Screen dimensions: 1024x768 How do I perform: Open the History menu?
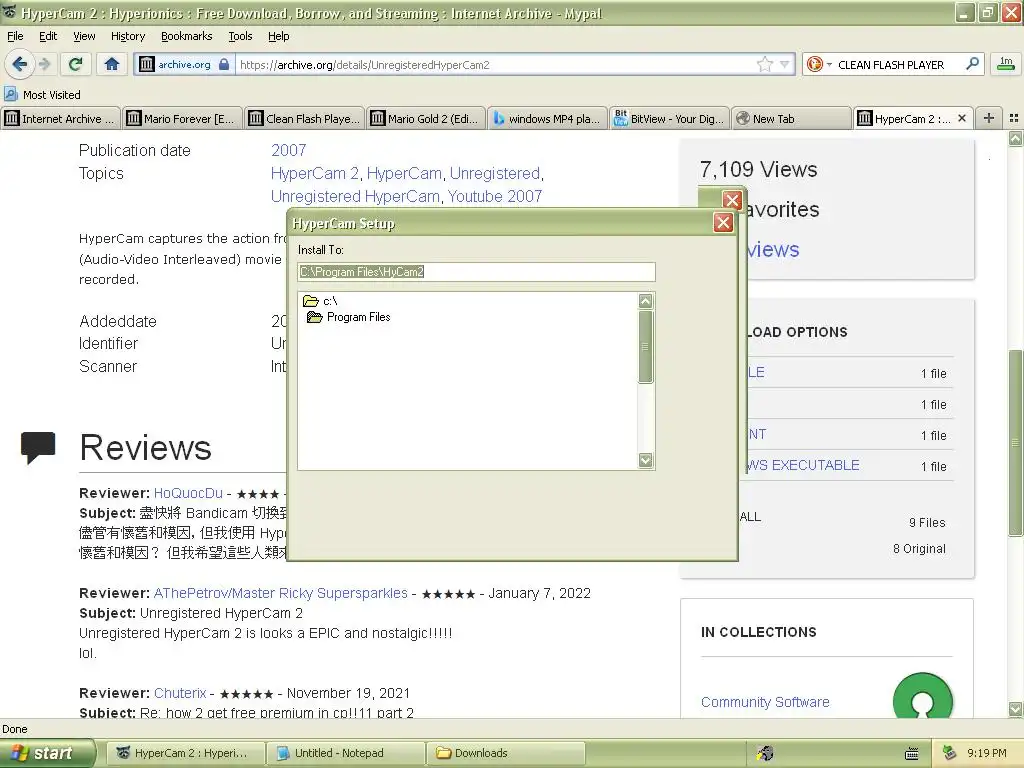click(x=127, y=36)
